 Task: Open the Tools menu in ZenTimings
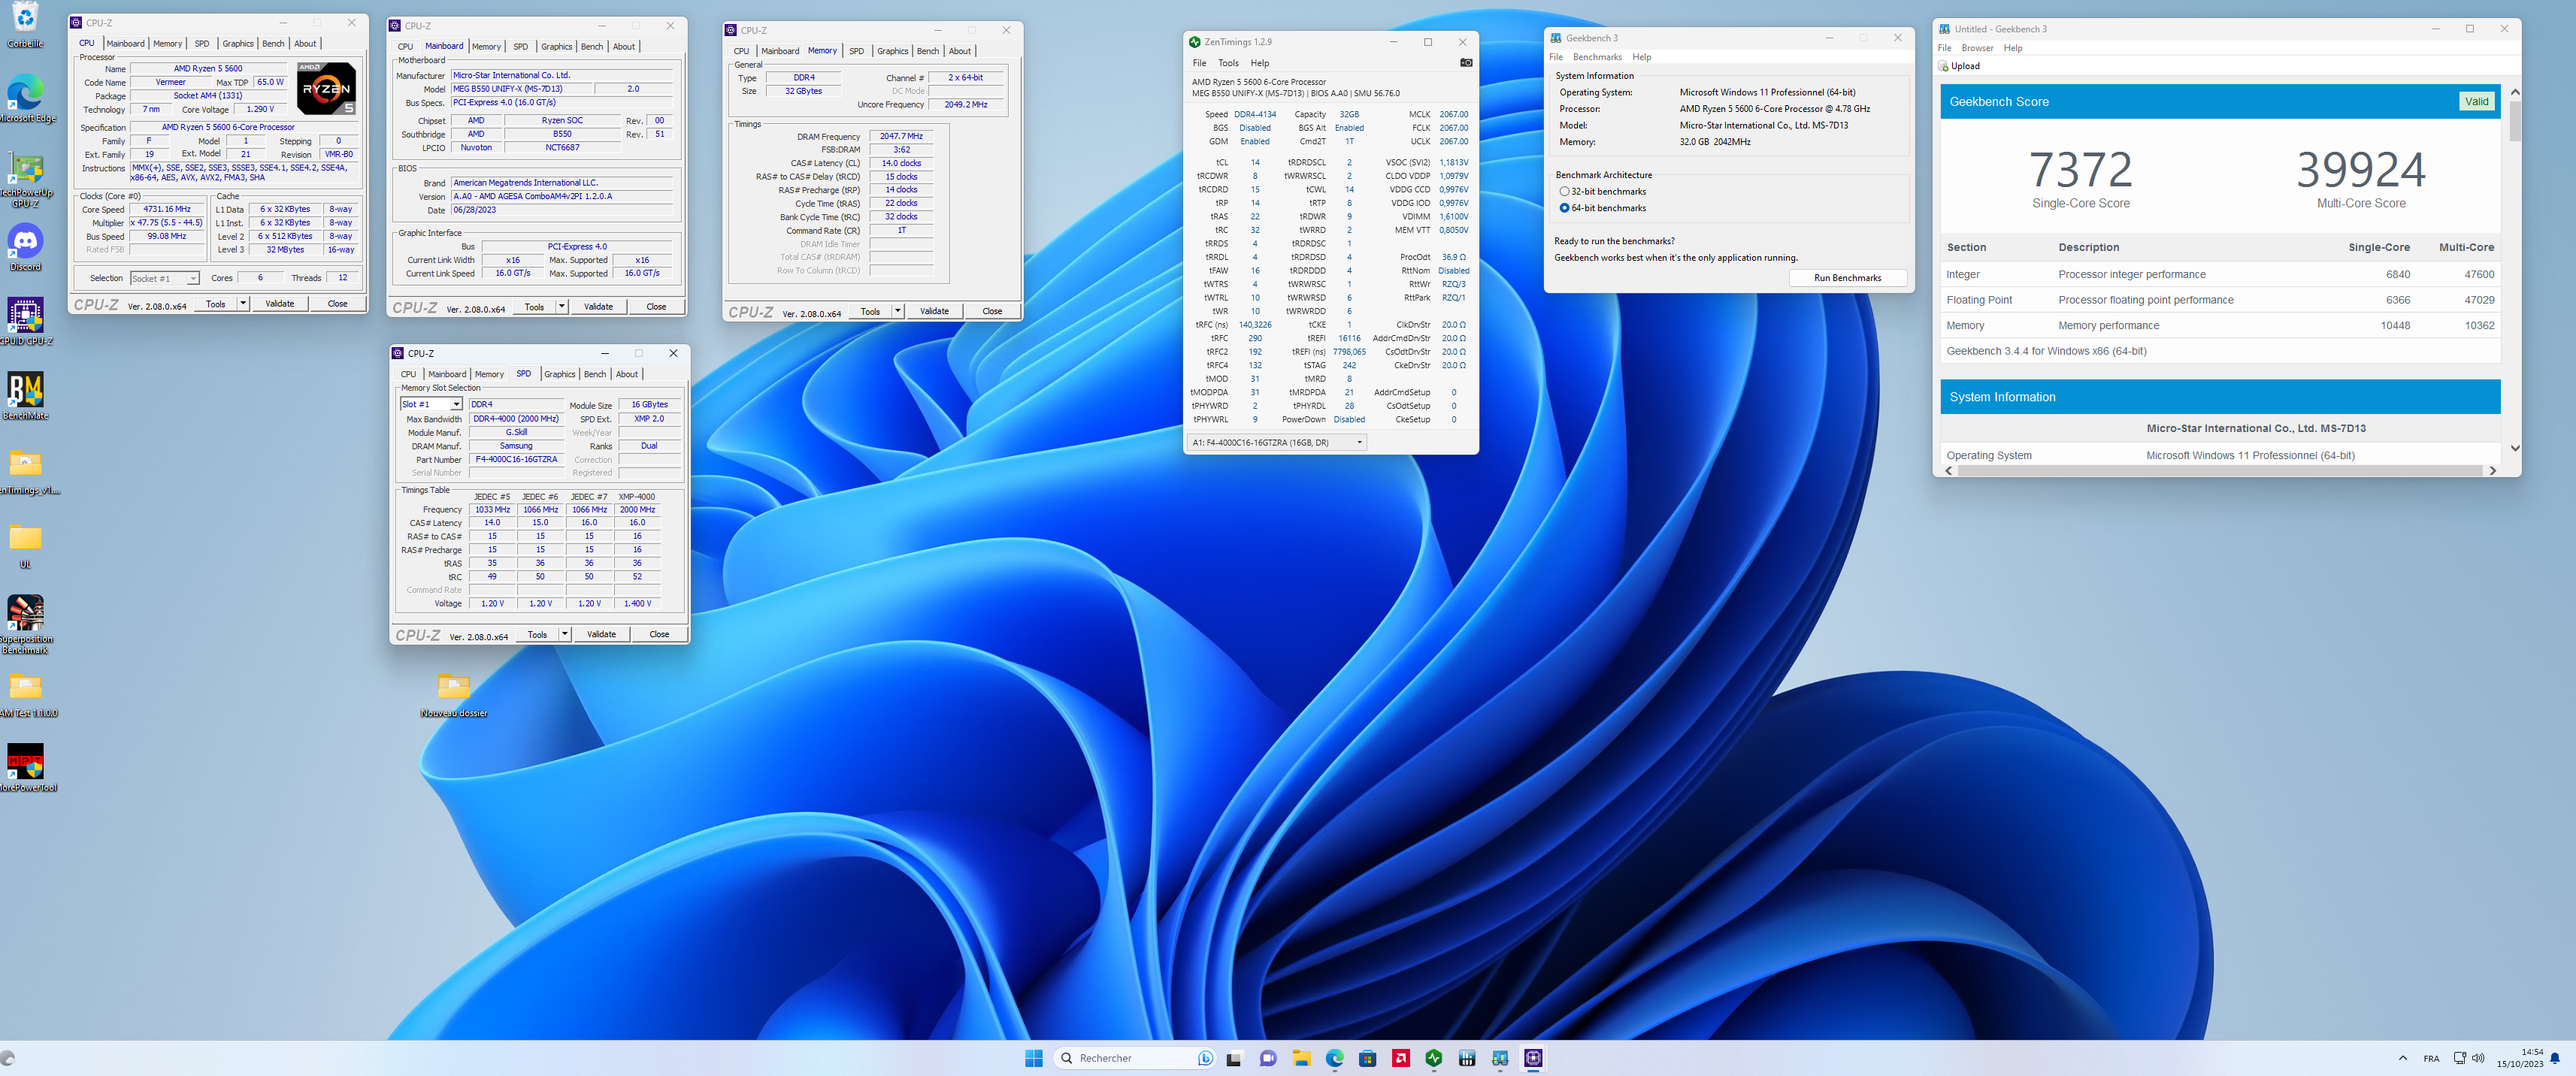click(x=1228, y=63)
